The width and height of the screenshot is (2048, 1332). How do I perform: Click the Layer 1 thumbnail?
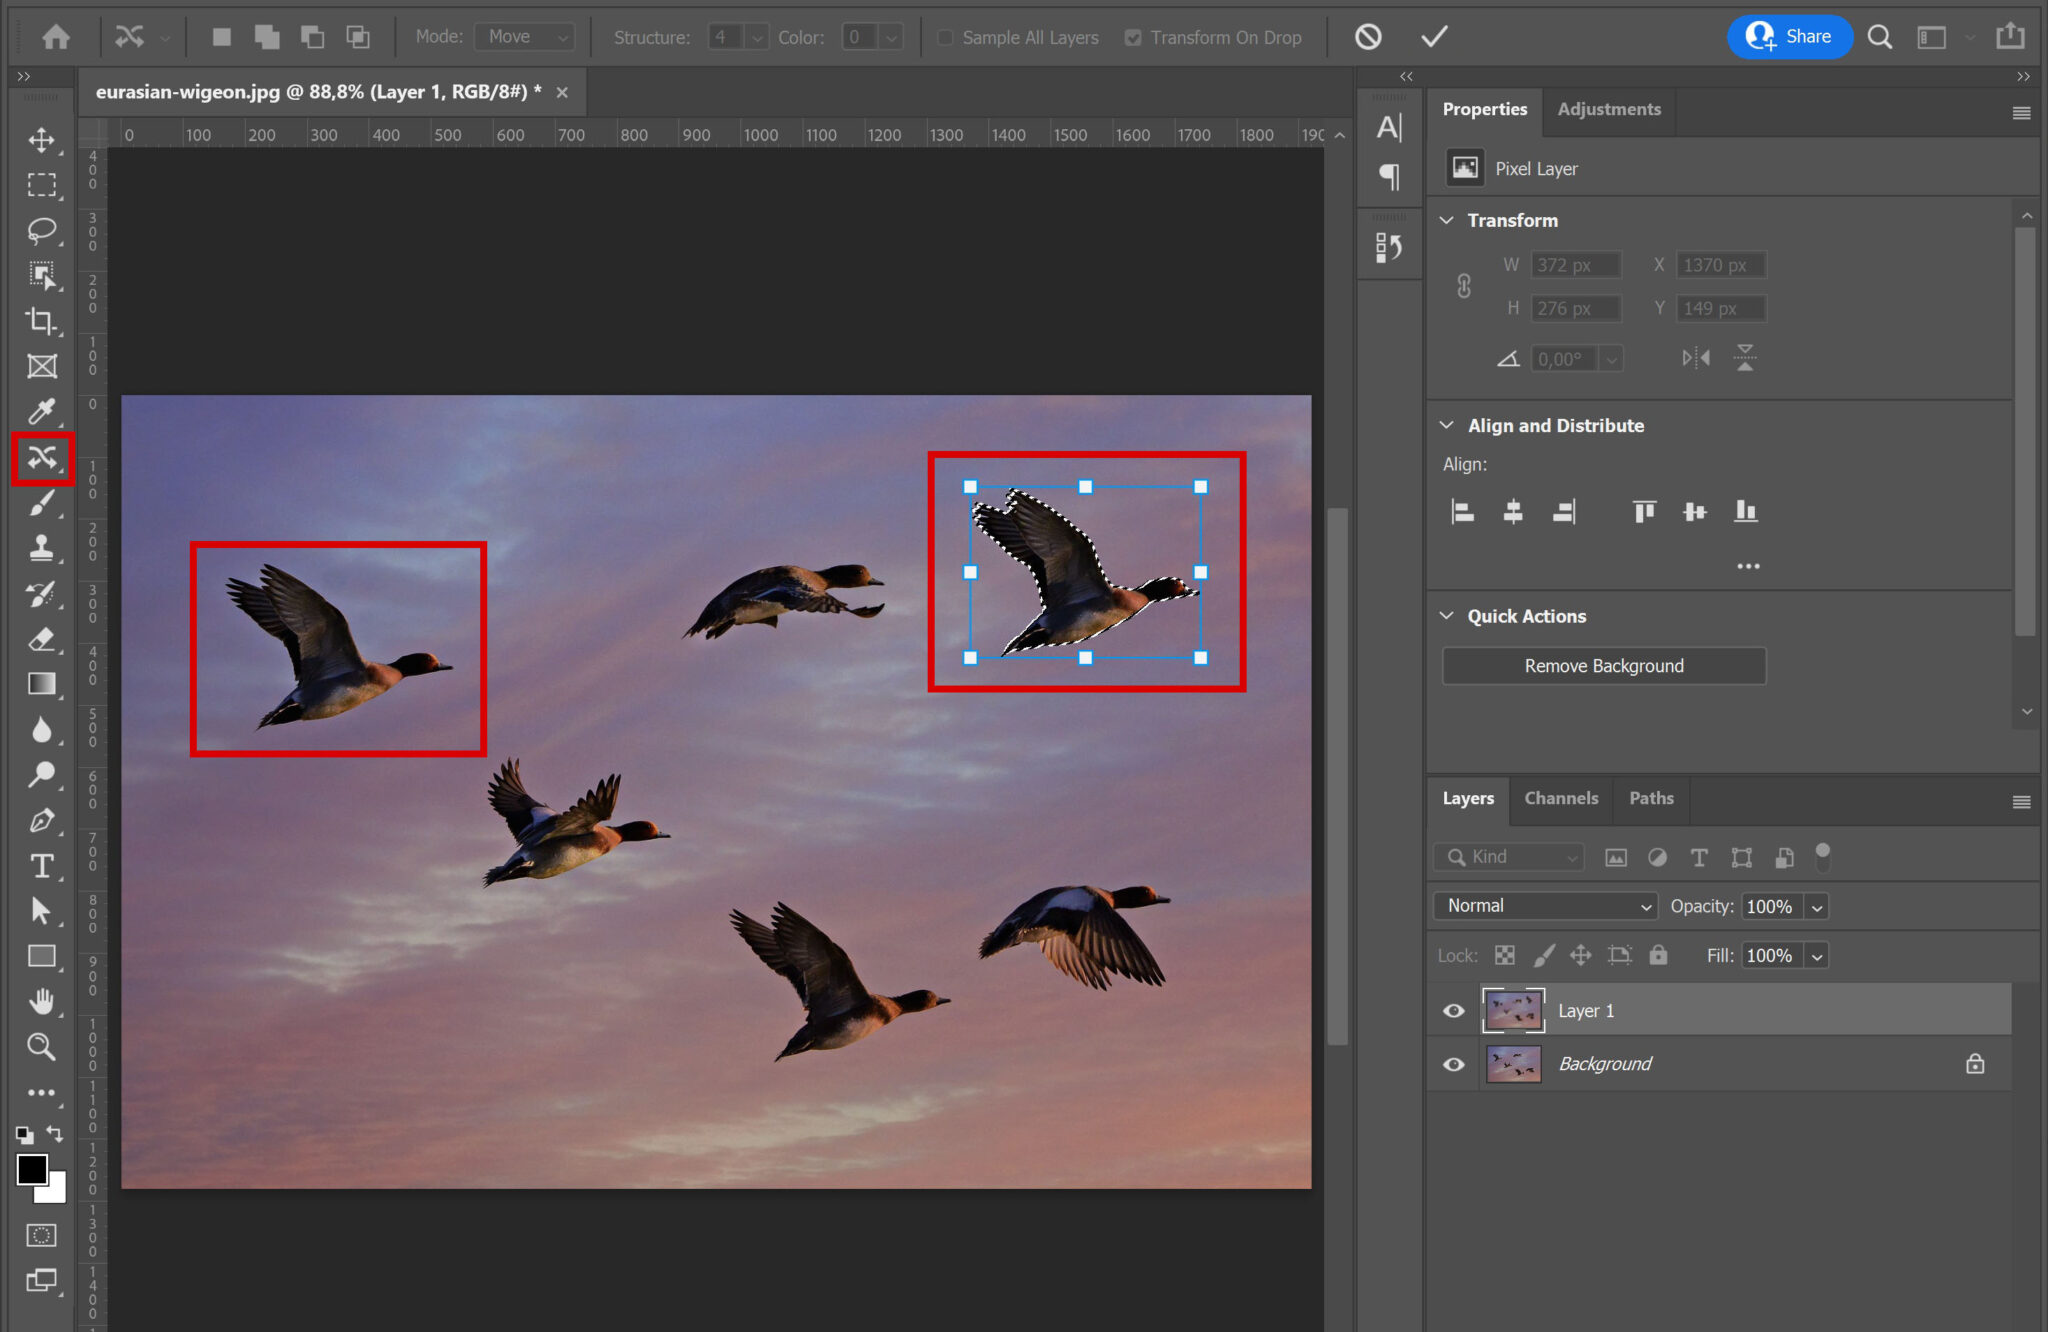pyautogui.click(x=1513, y=1010)
